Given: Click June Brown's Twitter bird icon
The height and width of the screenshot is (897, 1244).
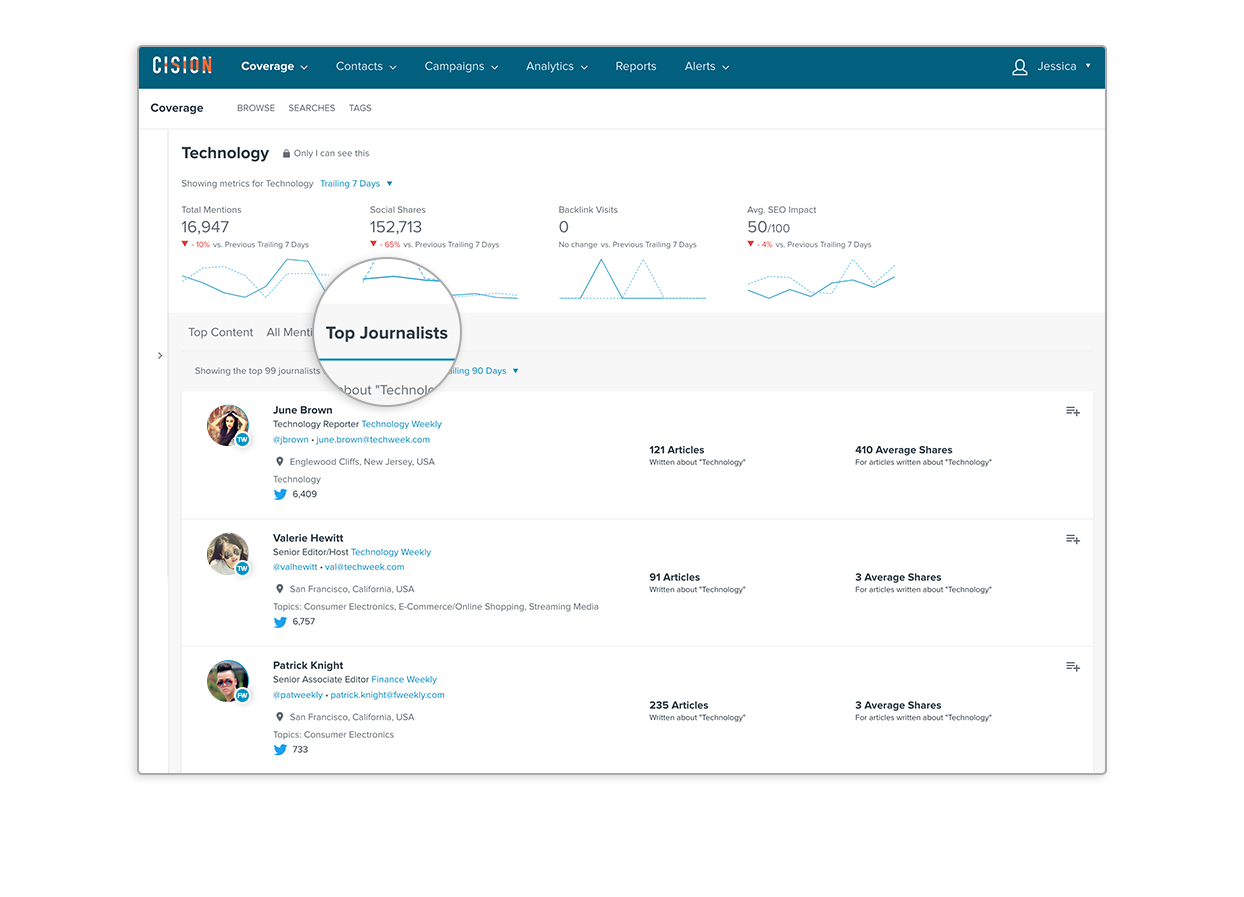Looking at the screenshot, I should [280, 494].
